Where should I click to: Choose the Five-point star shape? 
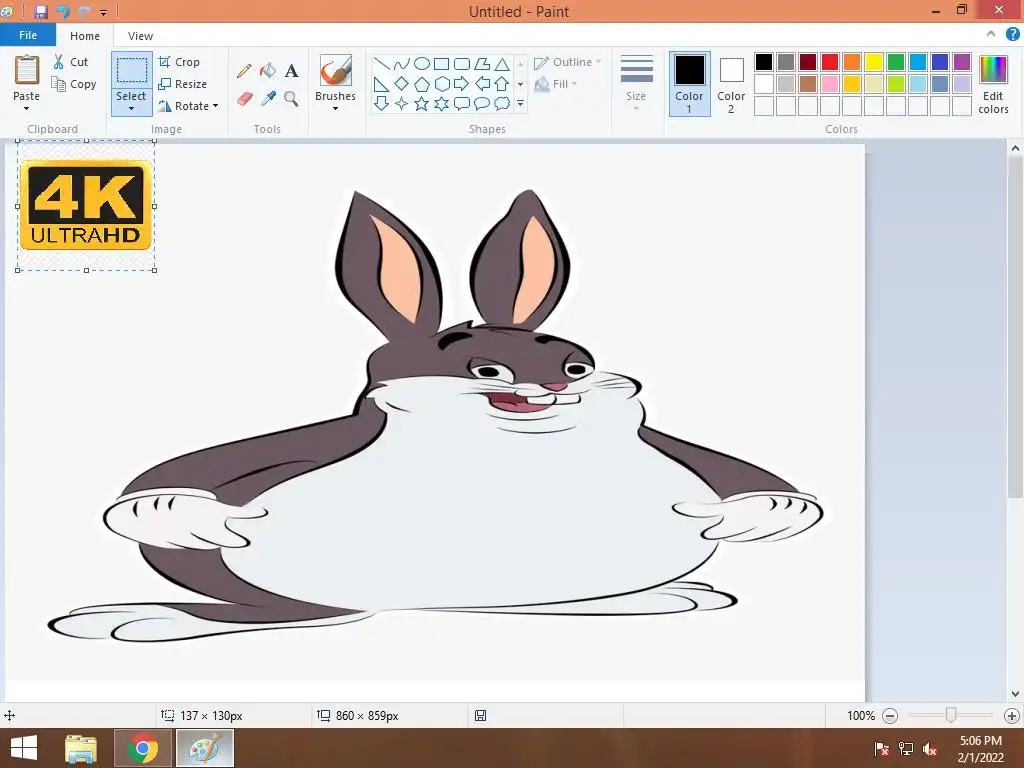coord(422,103)
